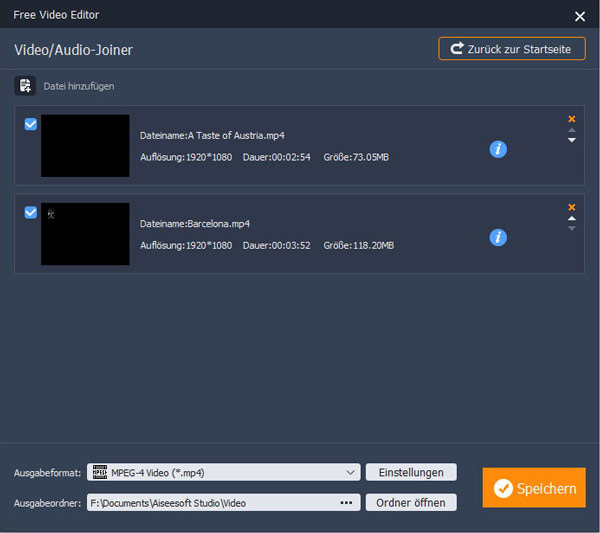Show info for A Taste of Austria.mp4
The height and width of the screenshot is (533, 600).
tap(498, 149)
